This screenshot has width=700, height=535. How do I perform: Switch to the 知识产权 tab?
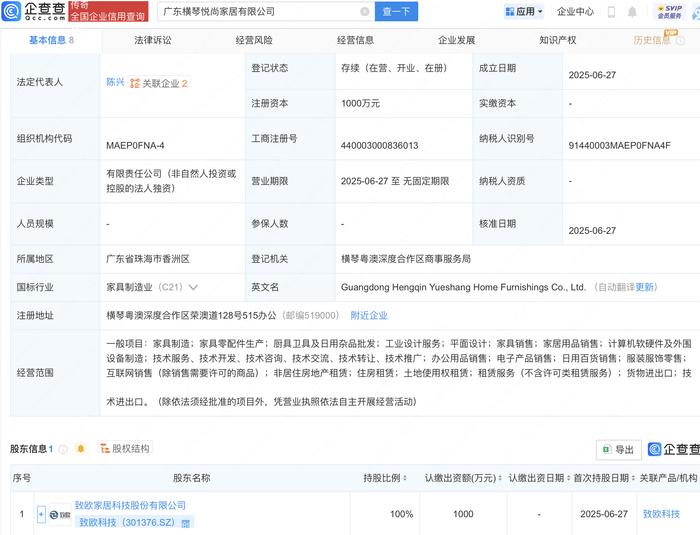tap(558, 40)
